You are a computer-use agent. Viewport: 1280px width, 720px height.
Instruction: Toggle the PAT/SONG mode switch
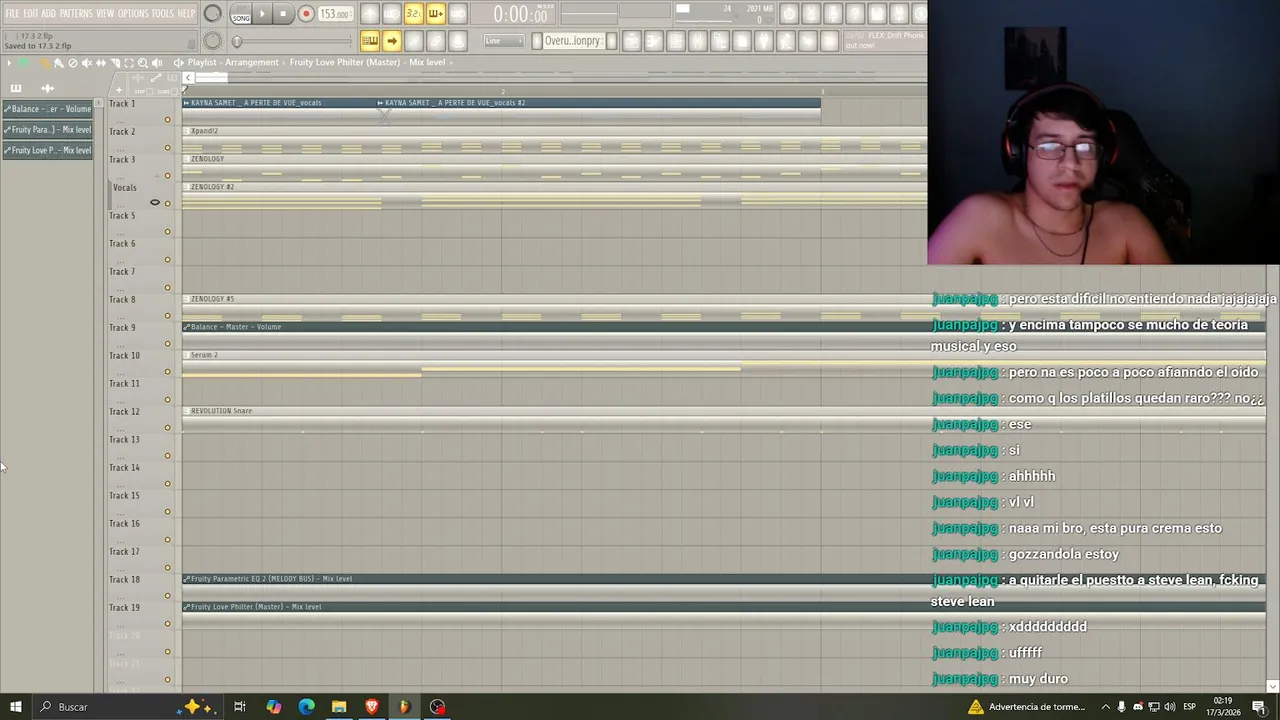point(241,14)
